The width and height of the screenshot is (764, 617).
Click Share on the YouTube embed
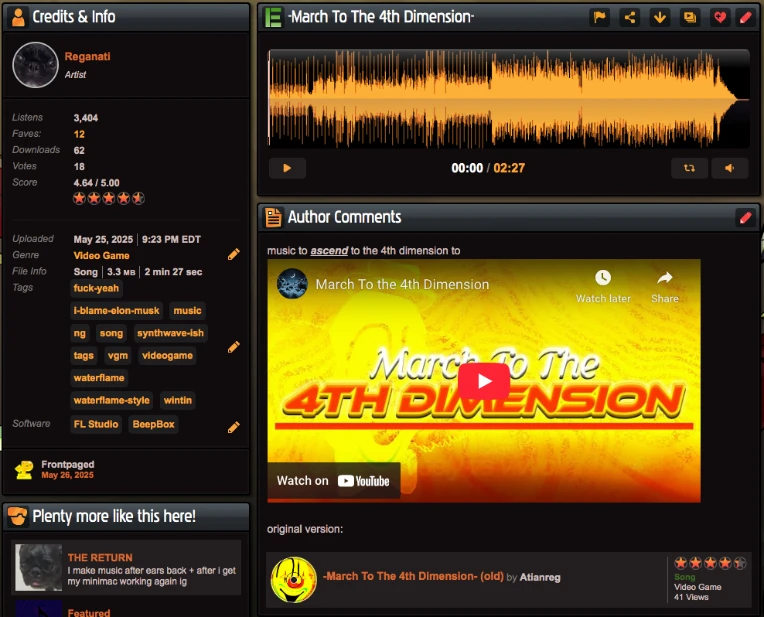click(665, 287)
